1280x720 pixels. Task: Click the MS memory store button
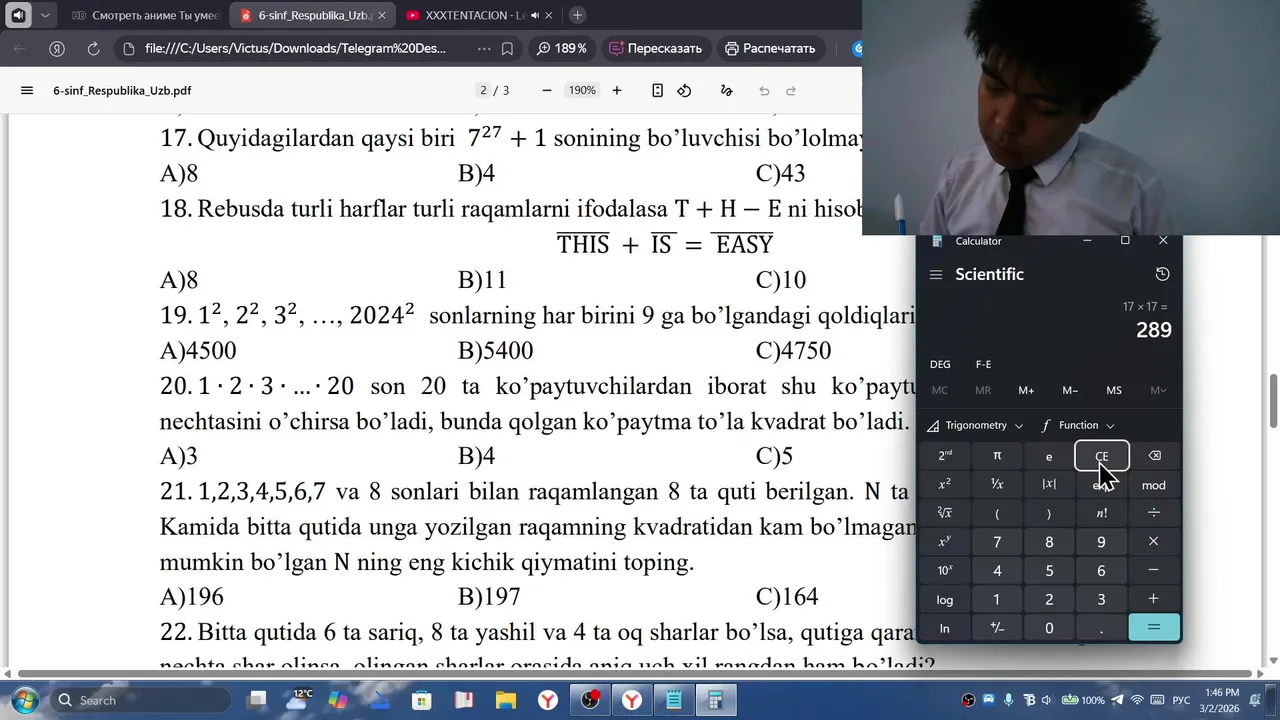tap(1114, 390)
